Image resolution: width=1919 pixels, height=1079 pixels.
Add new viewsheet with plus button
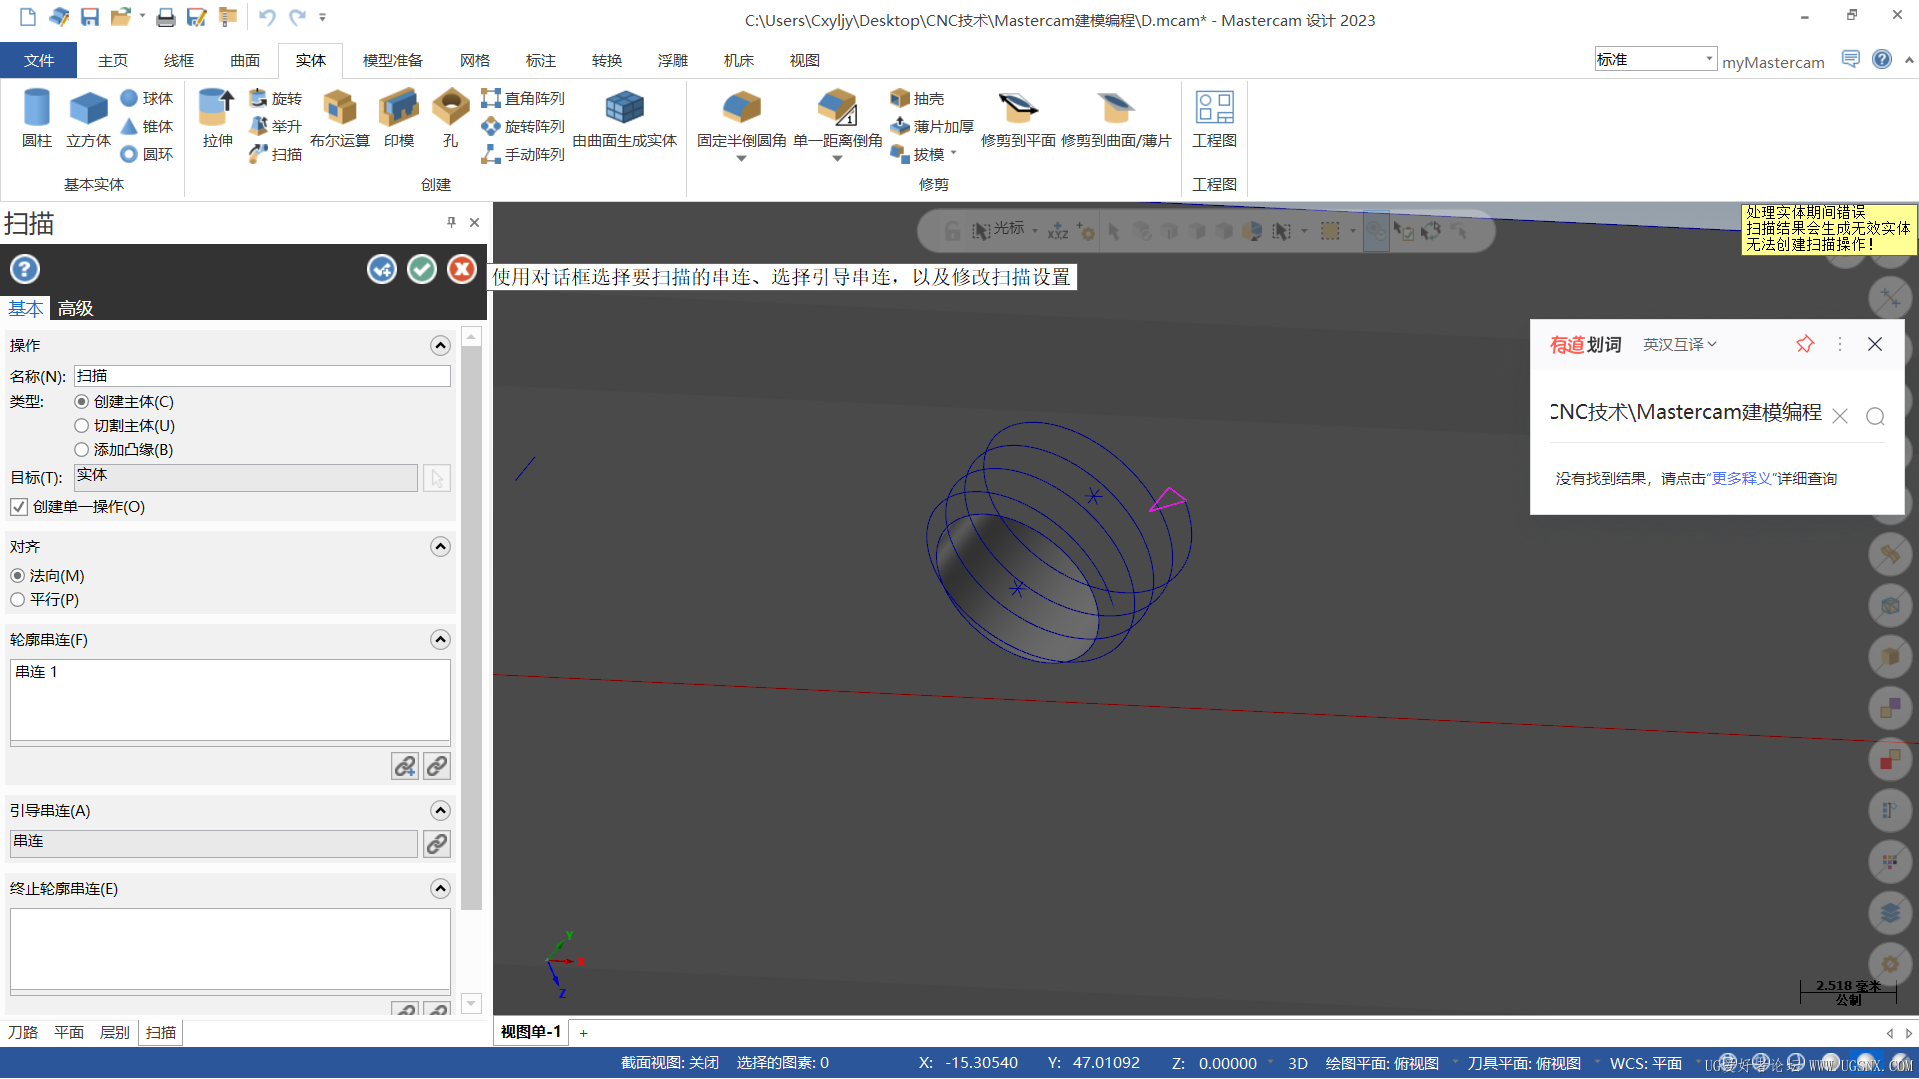584,1033
